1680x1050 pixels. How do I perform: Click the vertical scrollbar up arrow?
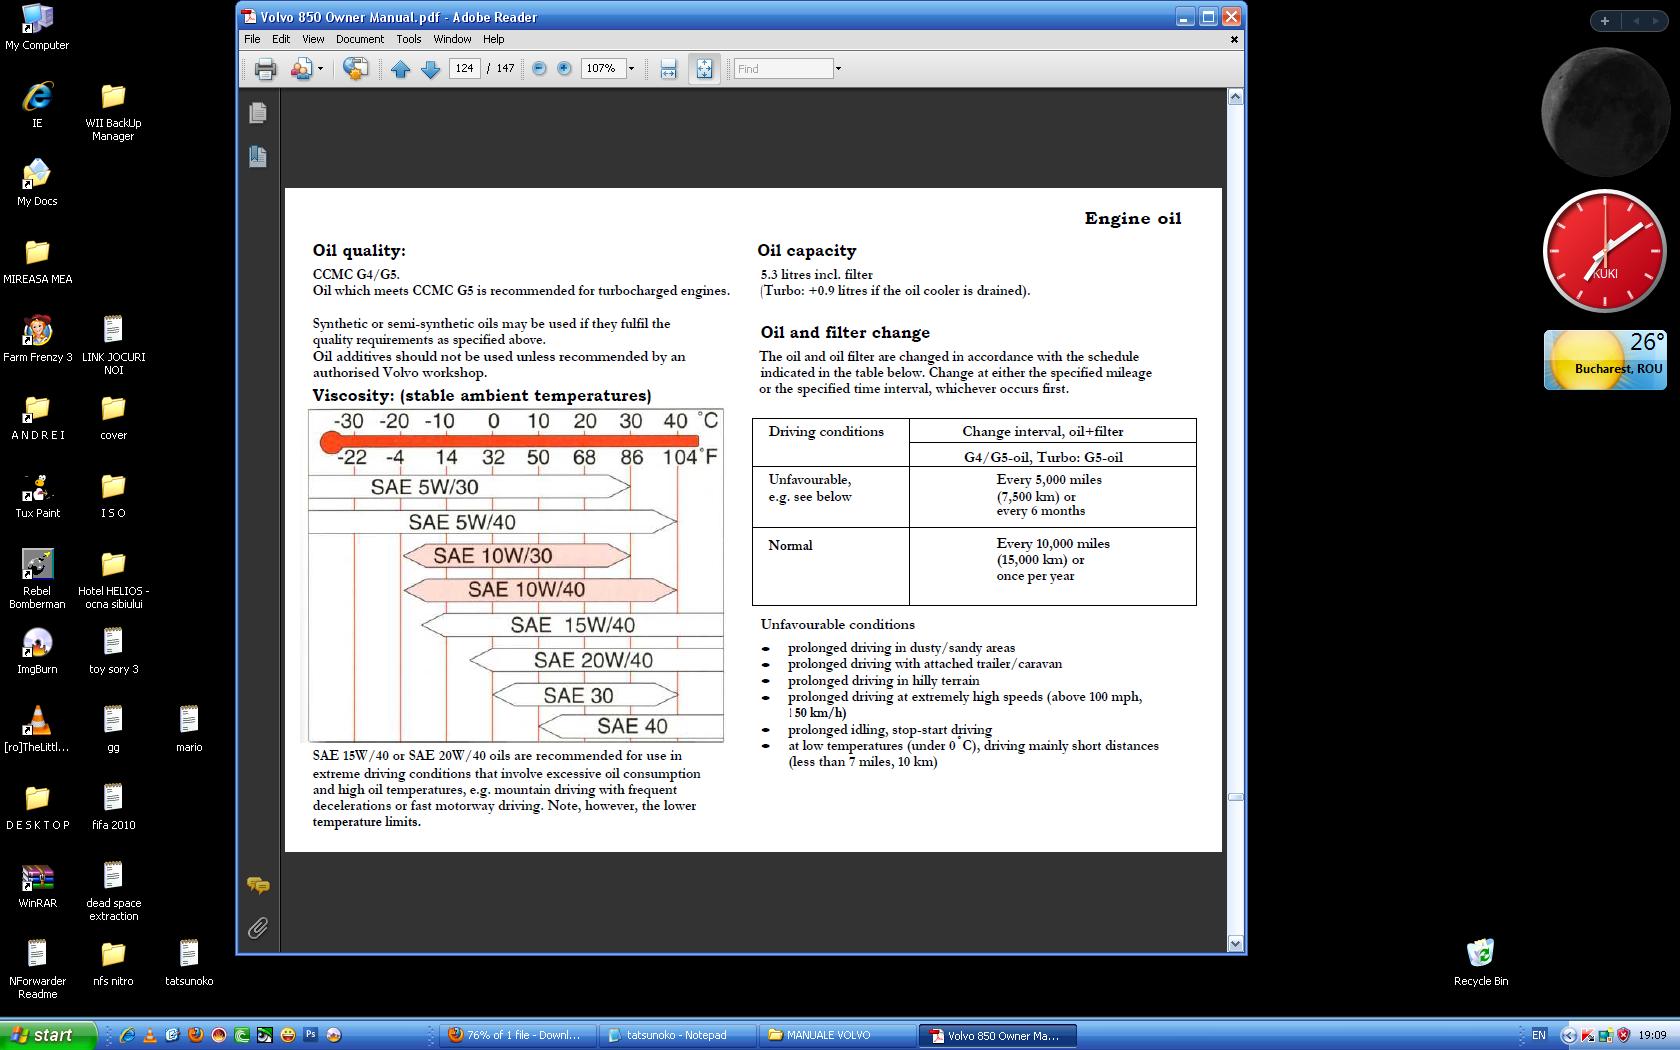coord(1235,97)
